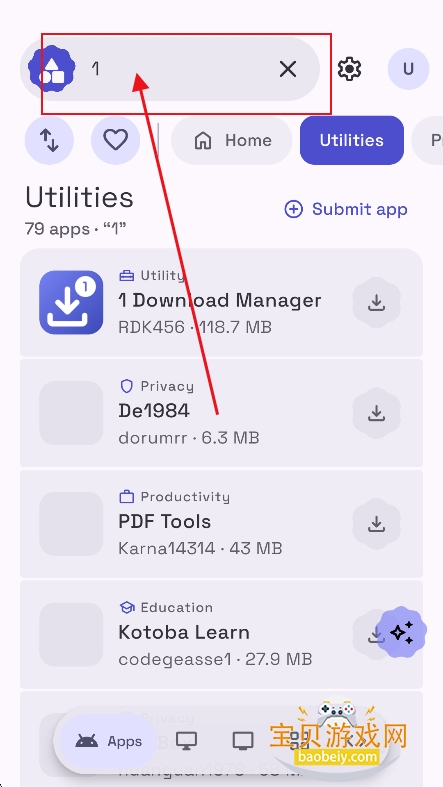Click the dorumrr · 6.3 MB text
This screenshot has width=443, height=787.
click(x=189, y=438)
